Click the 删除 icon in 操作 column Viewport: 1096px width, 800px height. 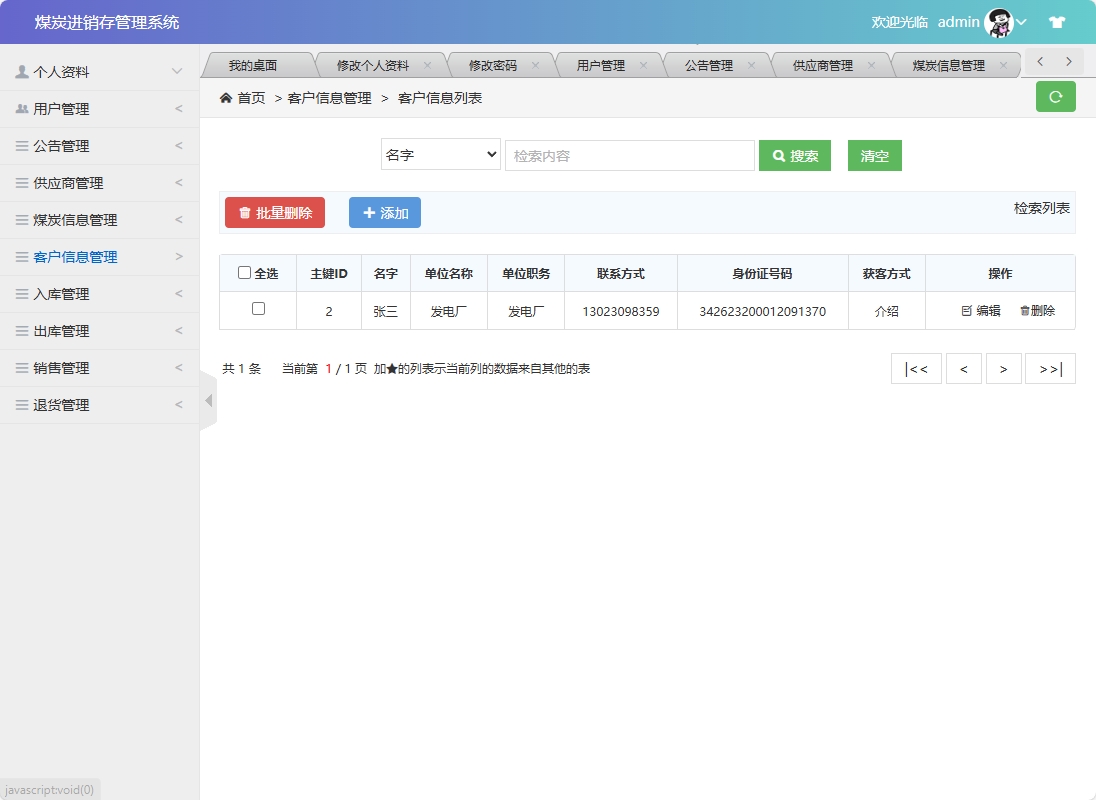pyautogui.click(x=1025, y=311)
